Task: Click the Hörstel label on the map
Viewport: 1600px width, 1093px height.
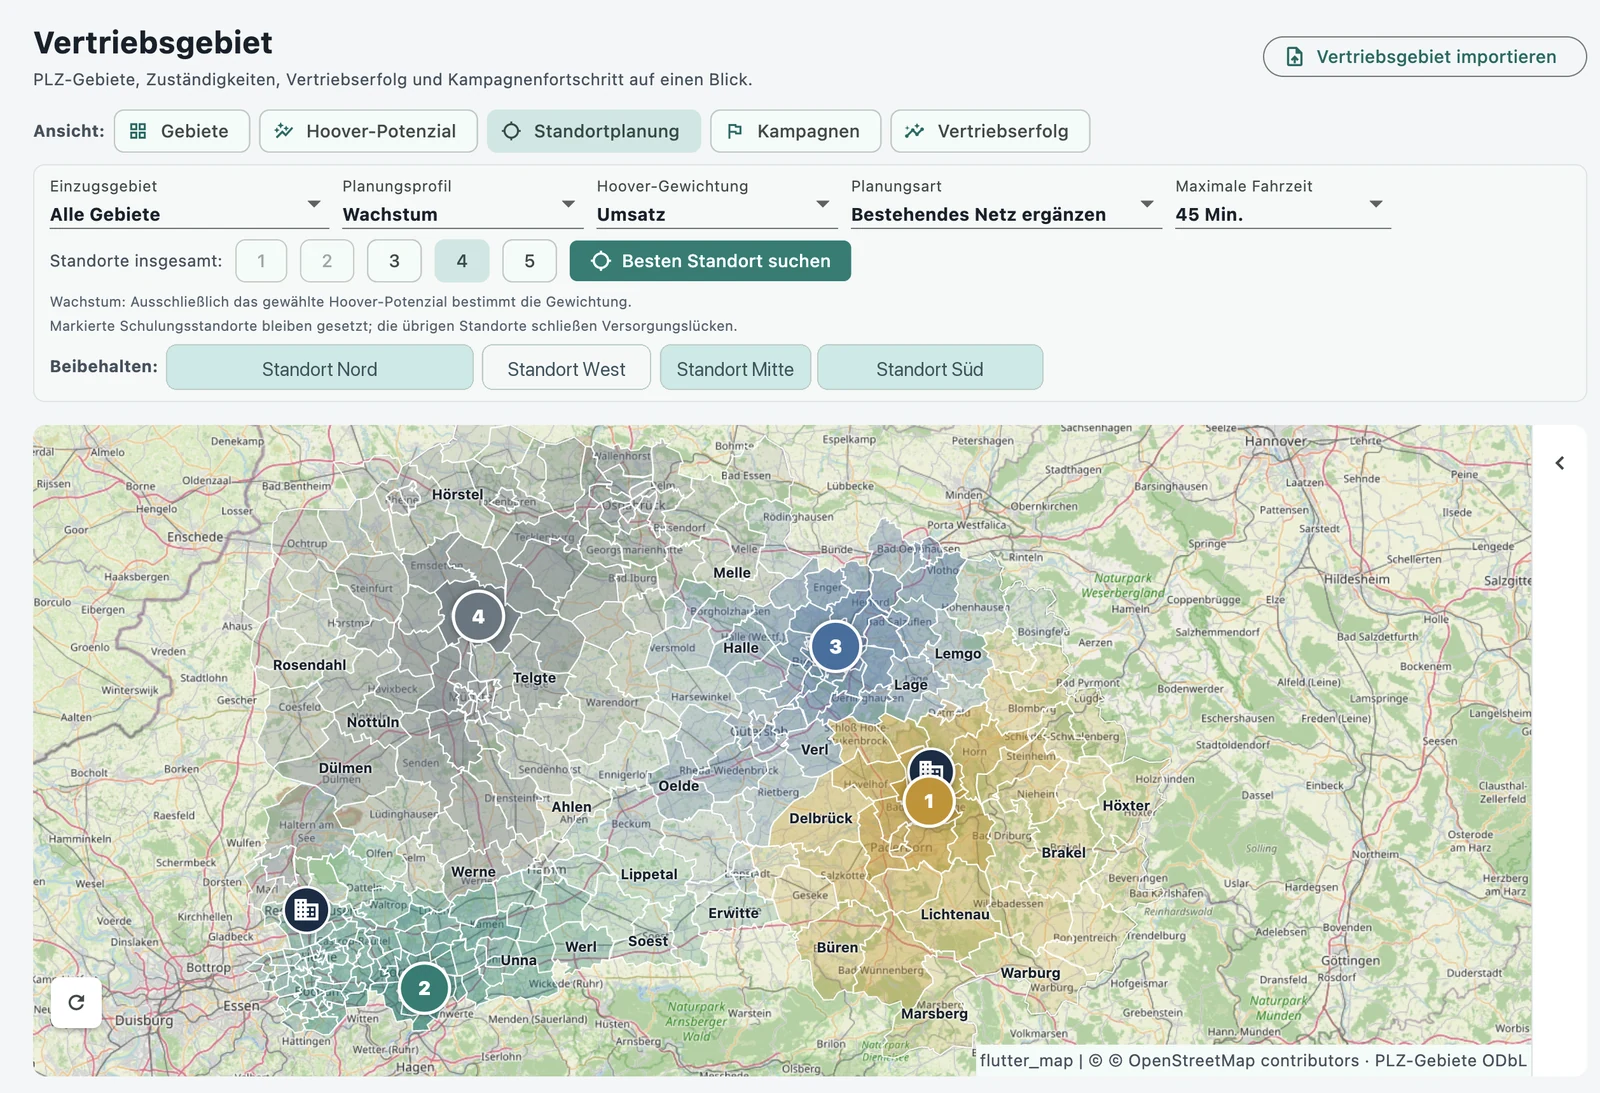Action: coord(458,494)
